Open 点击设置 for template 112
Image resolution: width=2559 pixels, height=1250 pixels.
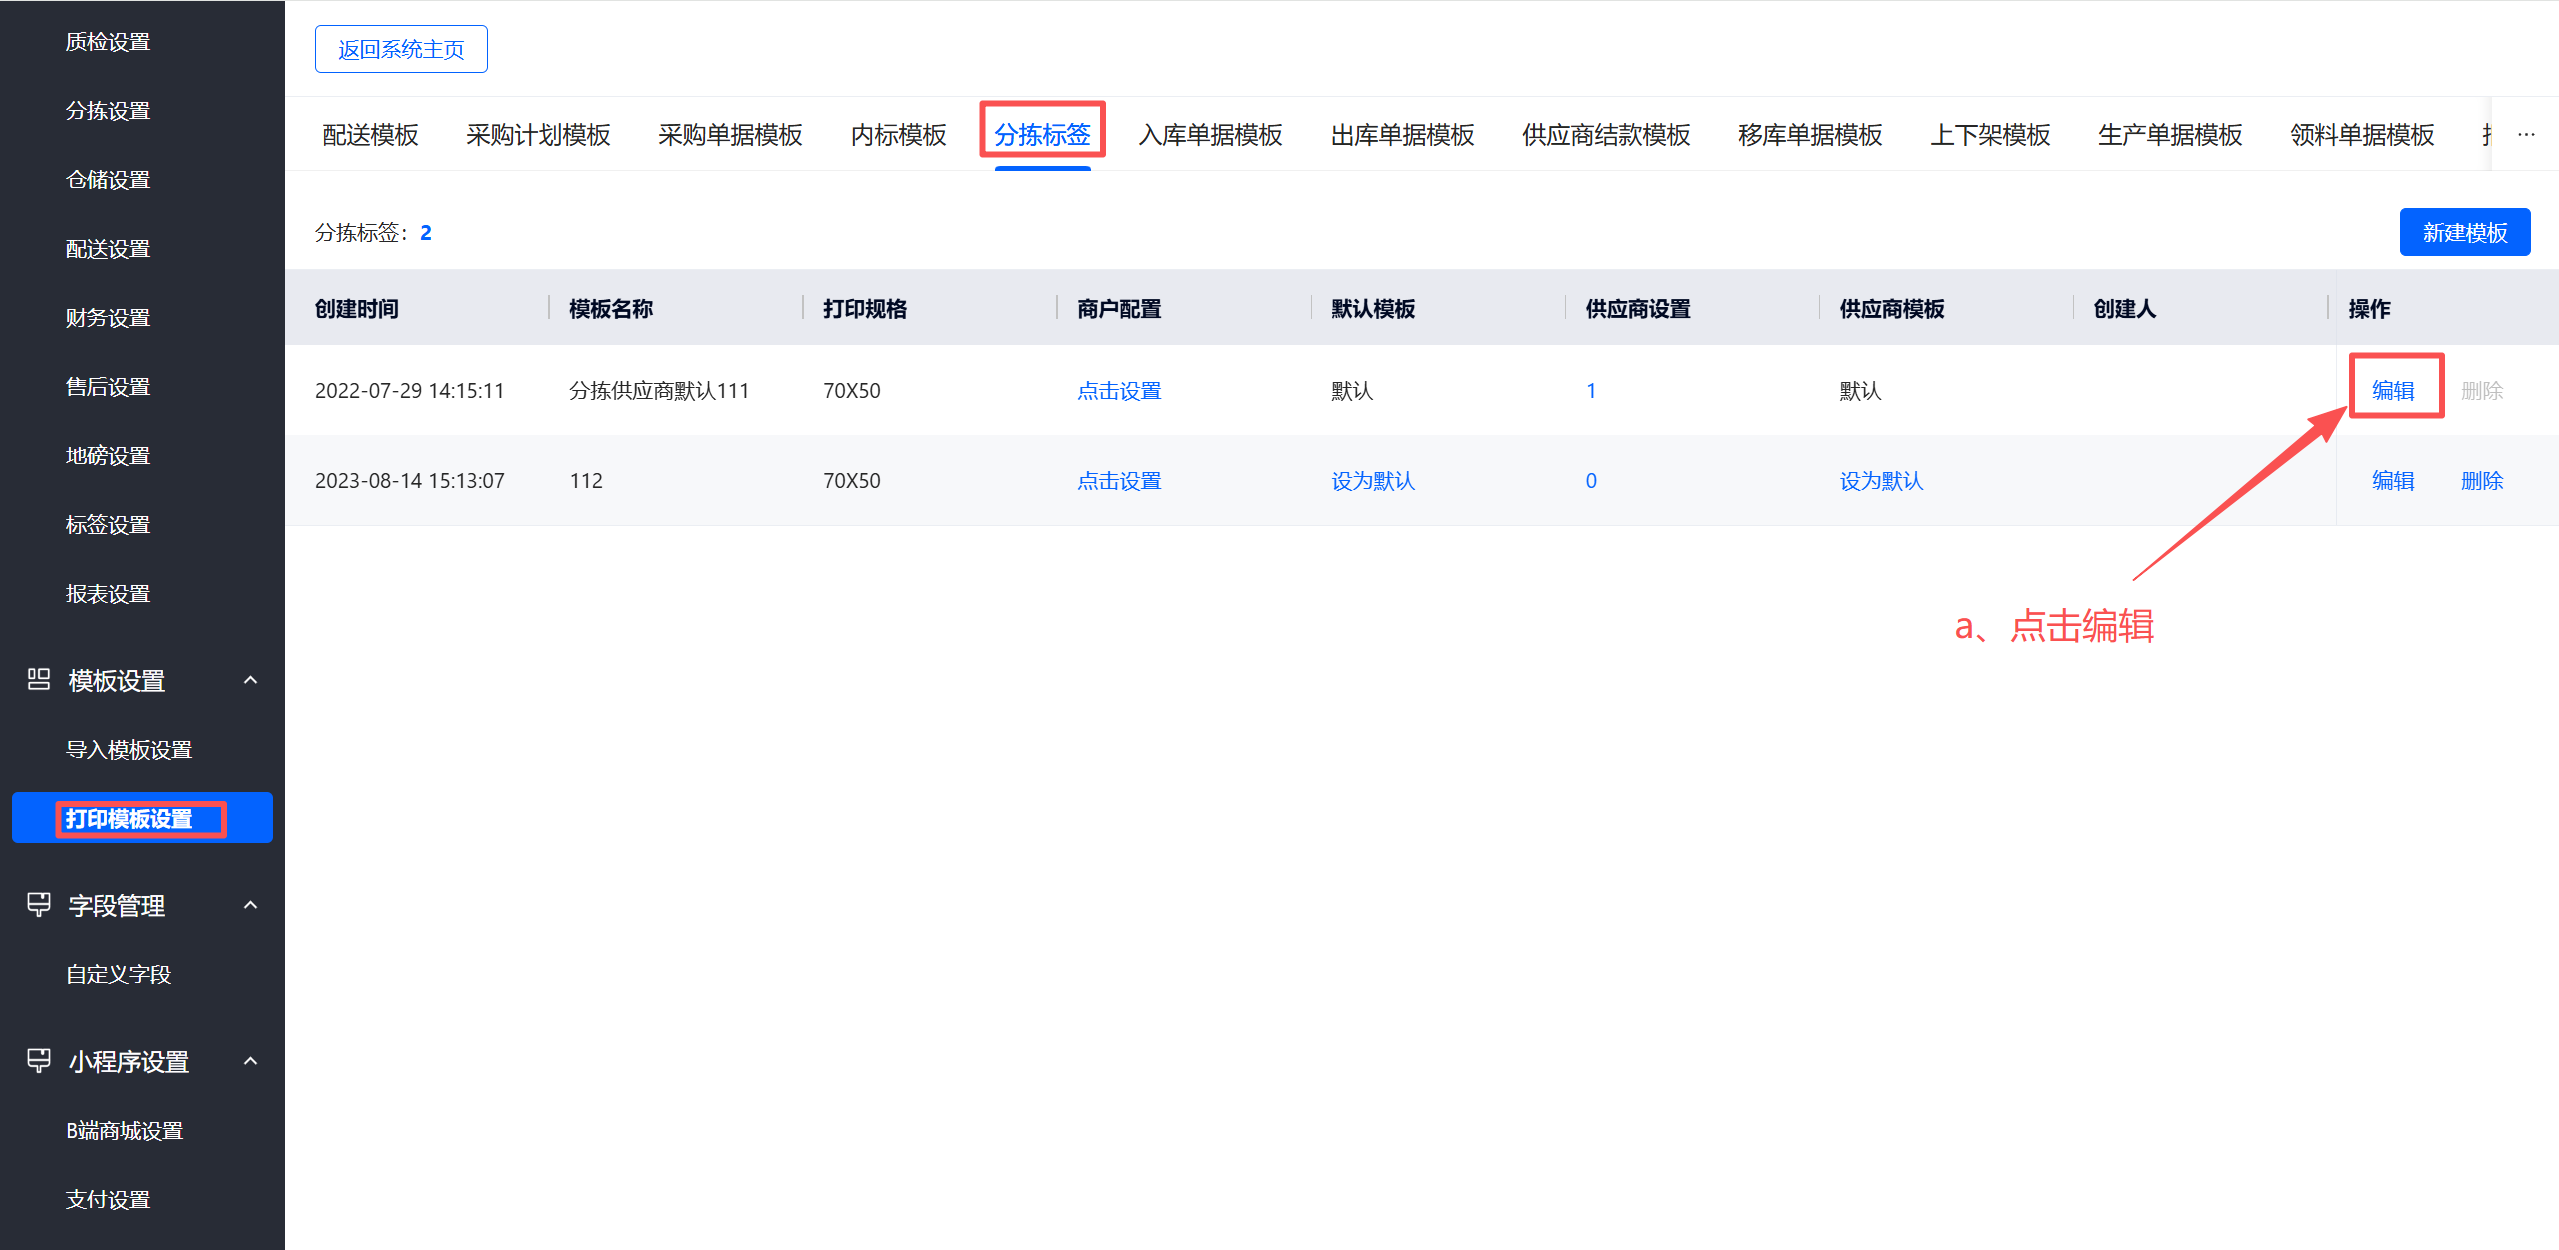1118,480
